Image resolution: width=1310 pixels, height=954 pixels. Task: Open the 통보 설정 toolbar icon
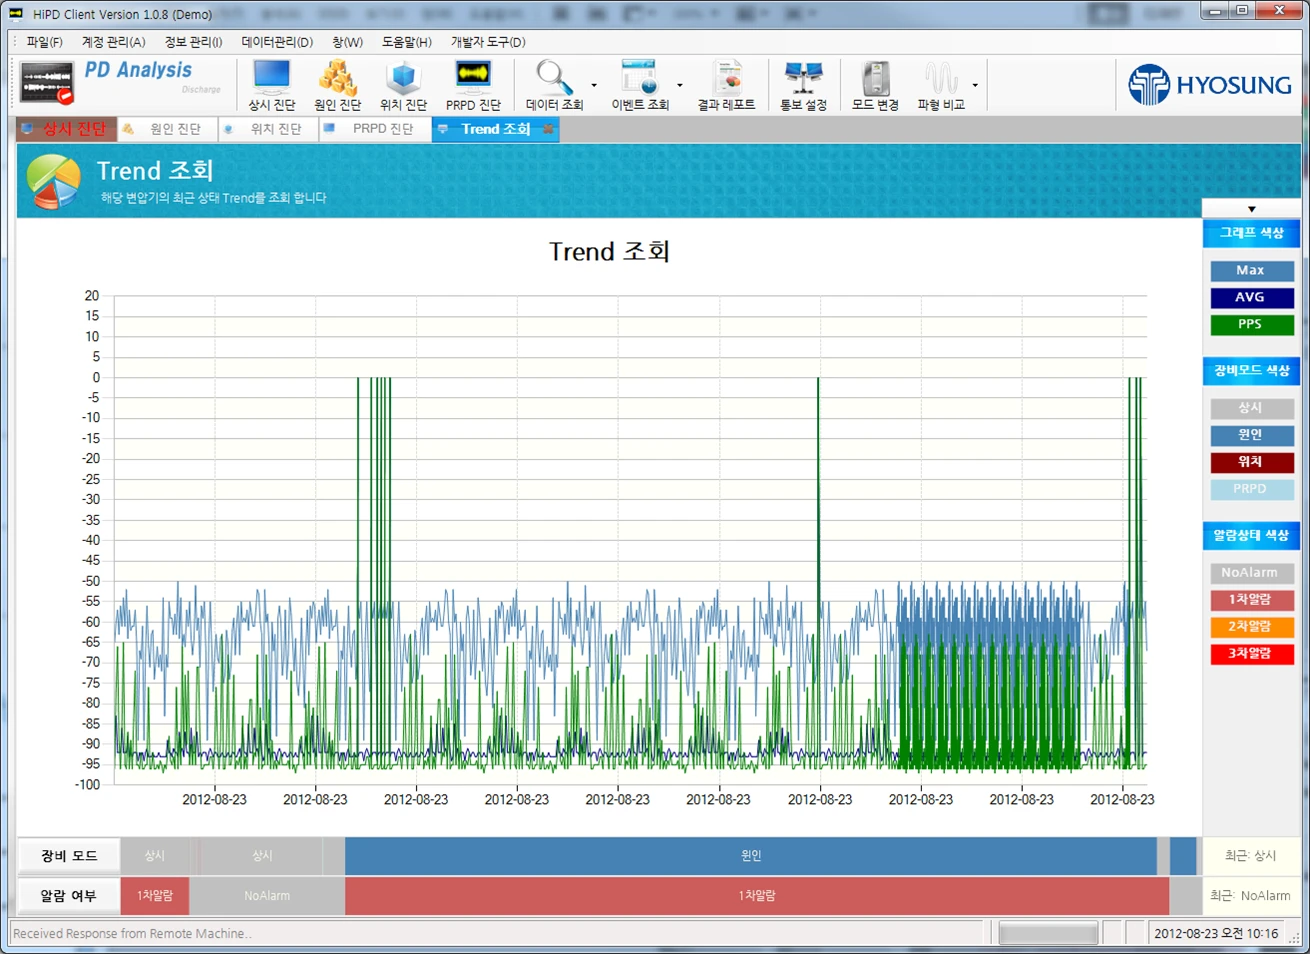803,85
